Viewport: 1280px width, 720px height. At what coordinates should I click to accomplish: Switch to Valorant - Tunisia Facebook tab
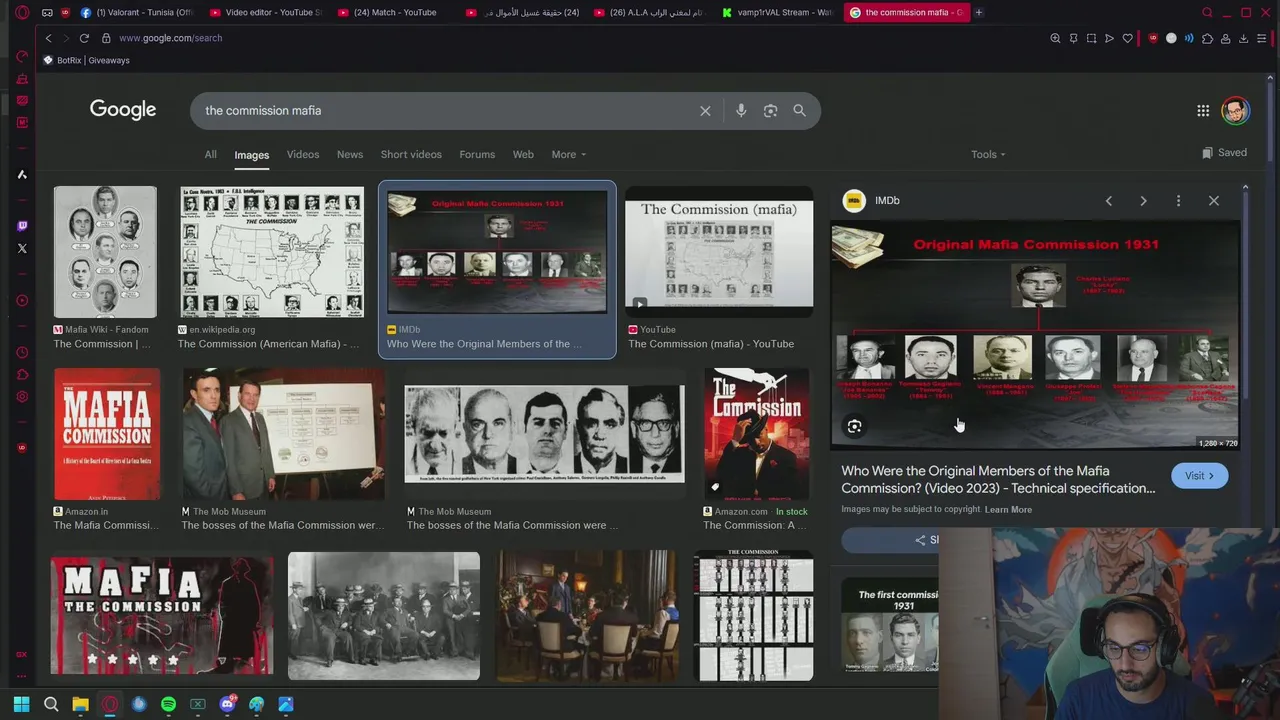coord(137,12)
